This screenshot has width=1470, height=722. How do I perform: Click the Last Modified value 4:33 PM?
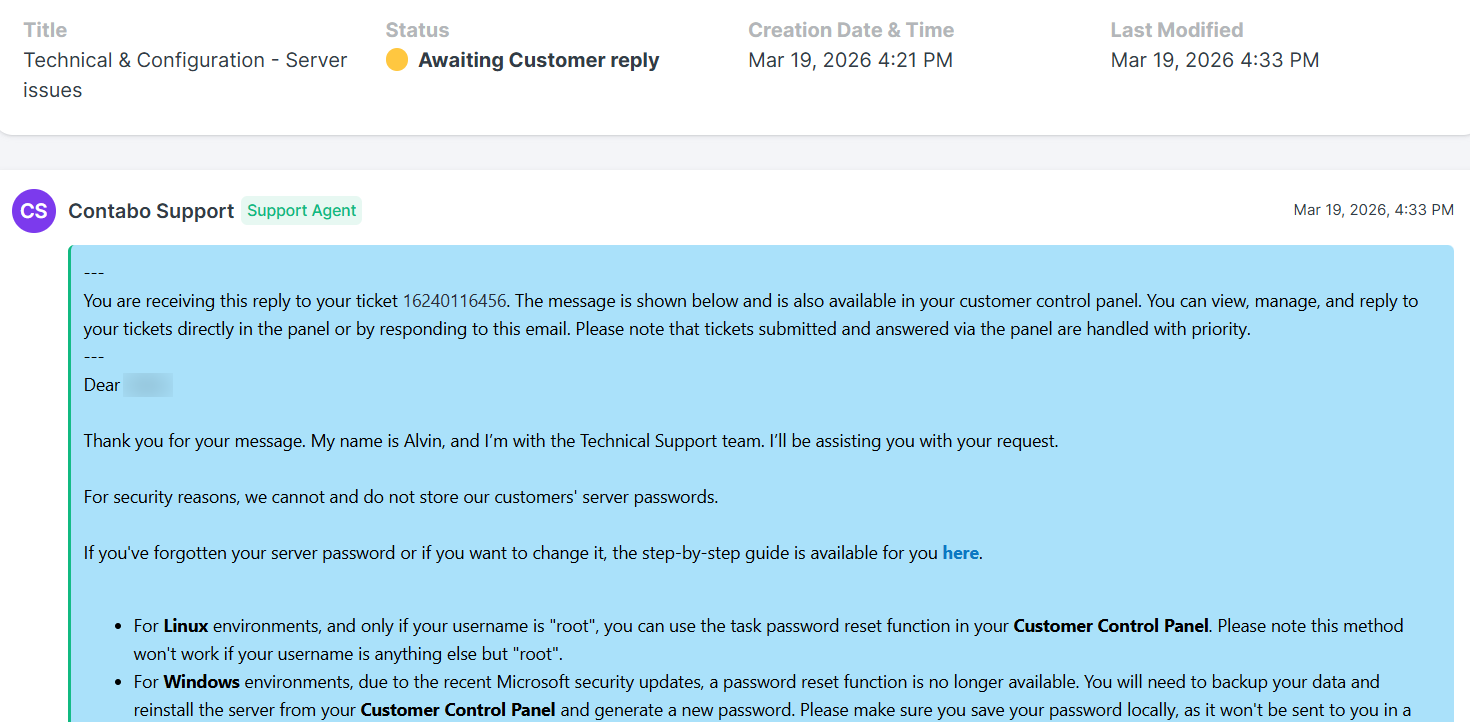coord(1215,60)
